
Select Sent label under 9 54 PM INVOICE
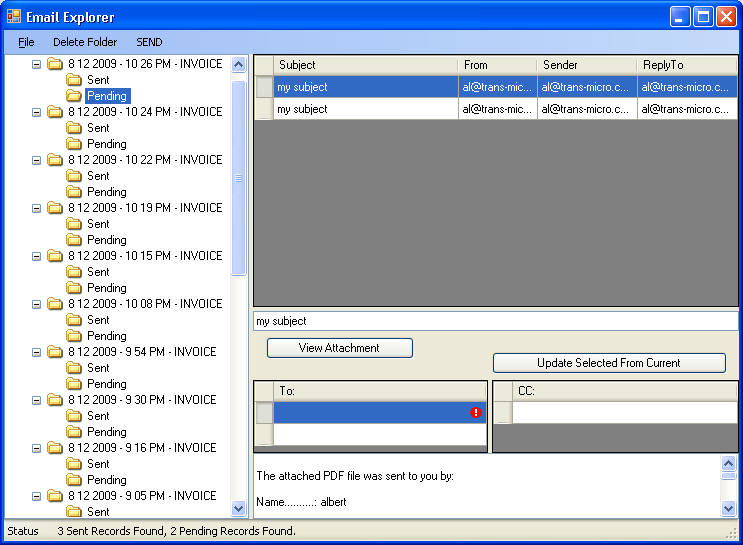(x=98, y=368)
